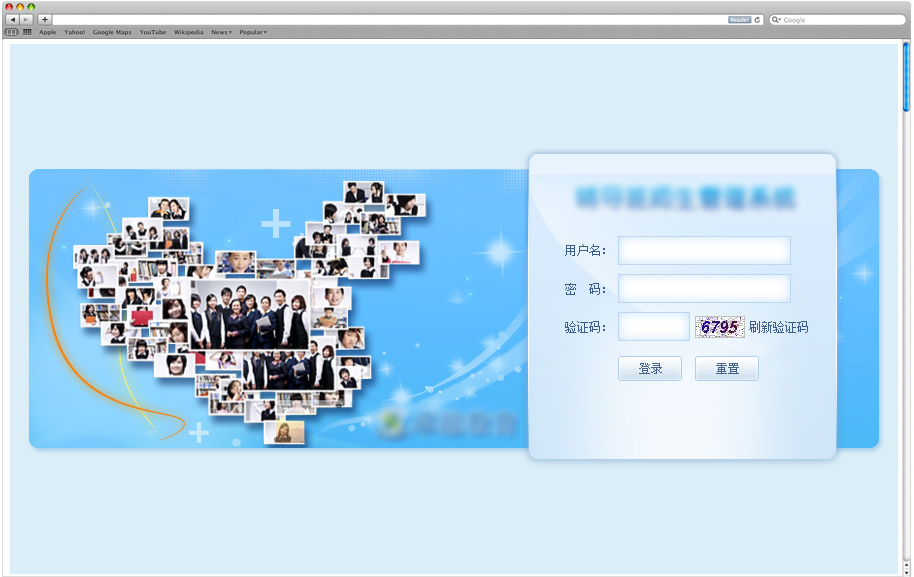Open the YouTube bookmark
The height and width of the screenshot is (577, 914).
pos(153,32)
